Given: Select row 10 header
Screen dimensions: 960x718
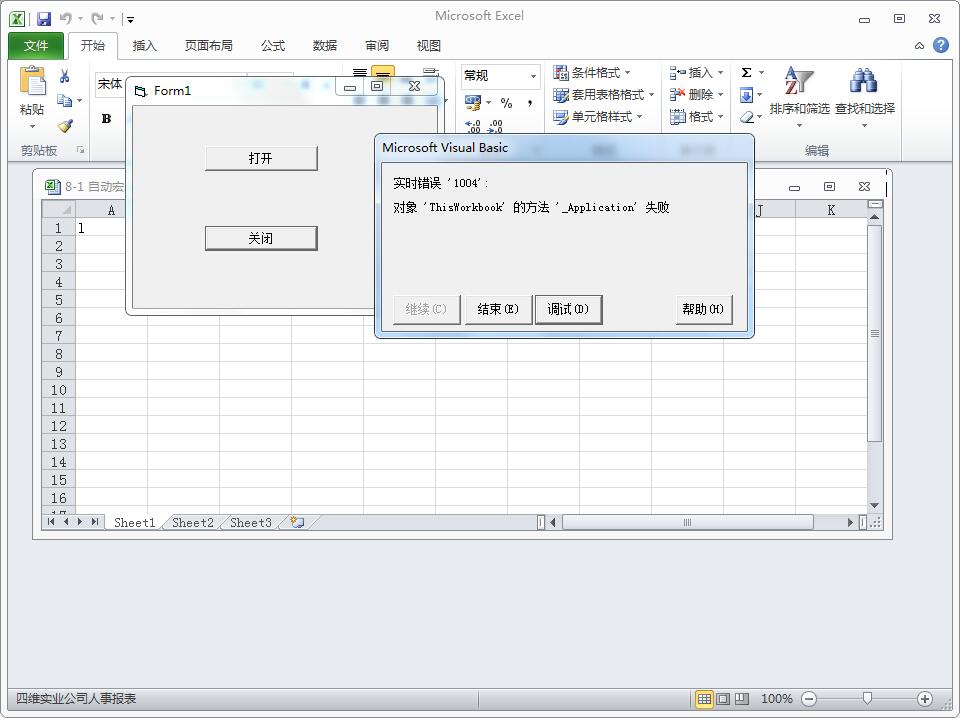Looking at the screenshot, I should pyautogui.click(x=59, y=390).
